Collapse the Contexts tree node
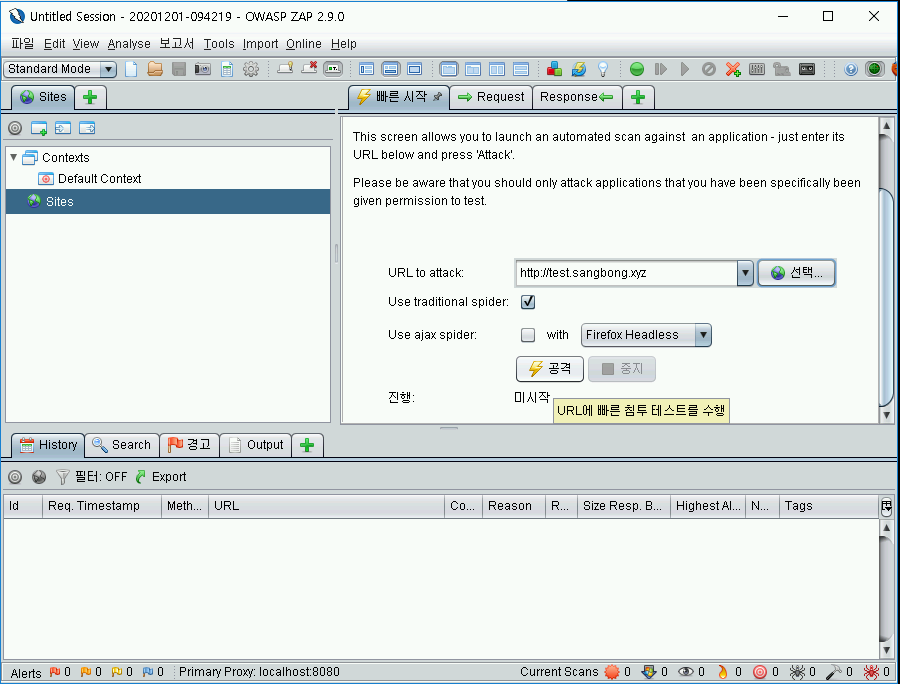 (13, 157)
